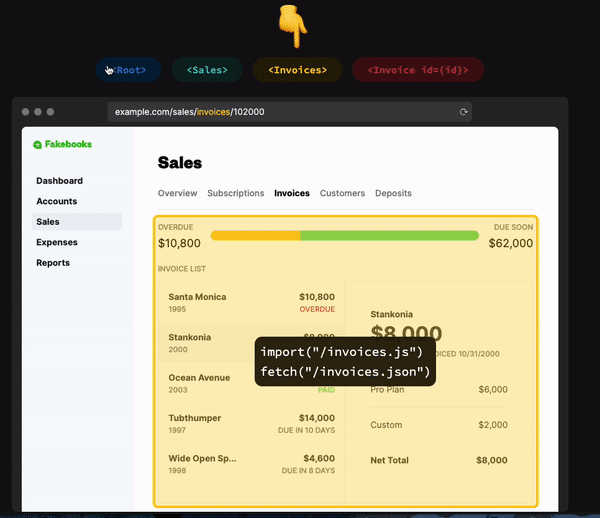
Task: Click the import("/invoices.js") code line
Action: click(341, 352)
